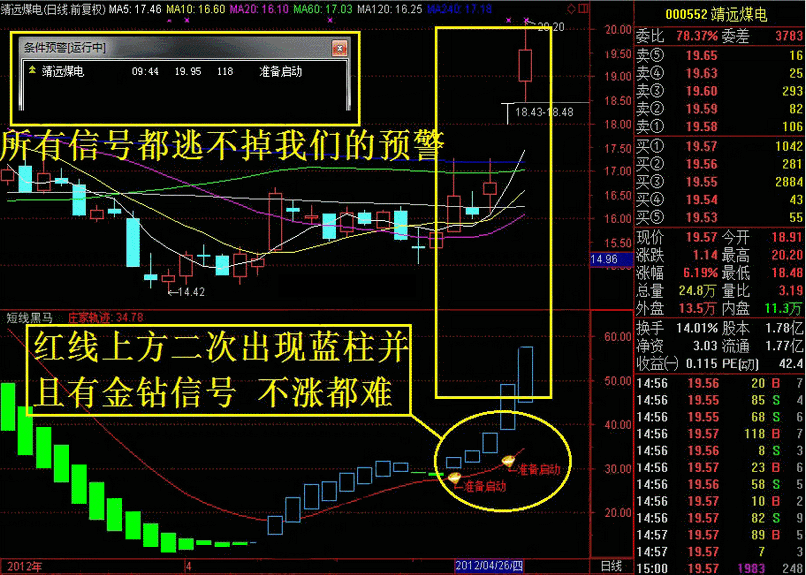Click MA120: 16.25 indicator label
The width and height of the screenshot is (806, 575).
click(x=390, y=8)
